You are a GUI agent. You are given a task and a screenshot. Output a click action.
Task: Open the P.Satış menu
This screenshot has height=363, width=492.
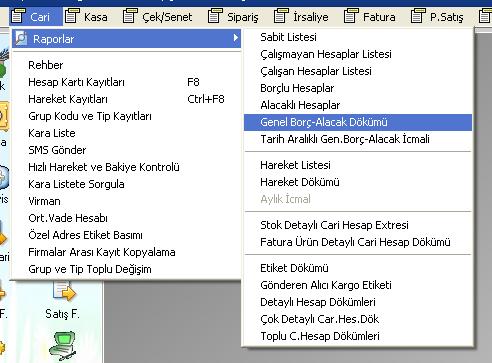pos(437,17)
